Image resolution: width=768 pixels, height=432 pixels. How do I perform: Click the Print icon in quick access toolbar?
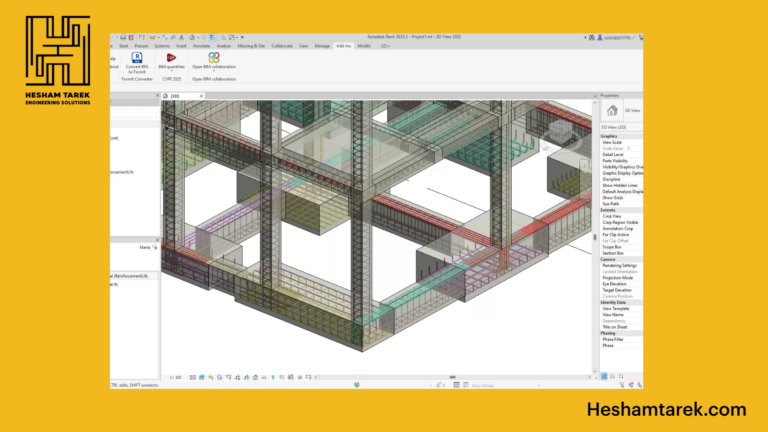click(123, 37)
